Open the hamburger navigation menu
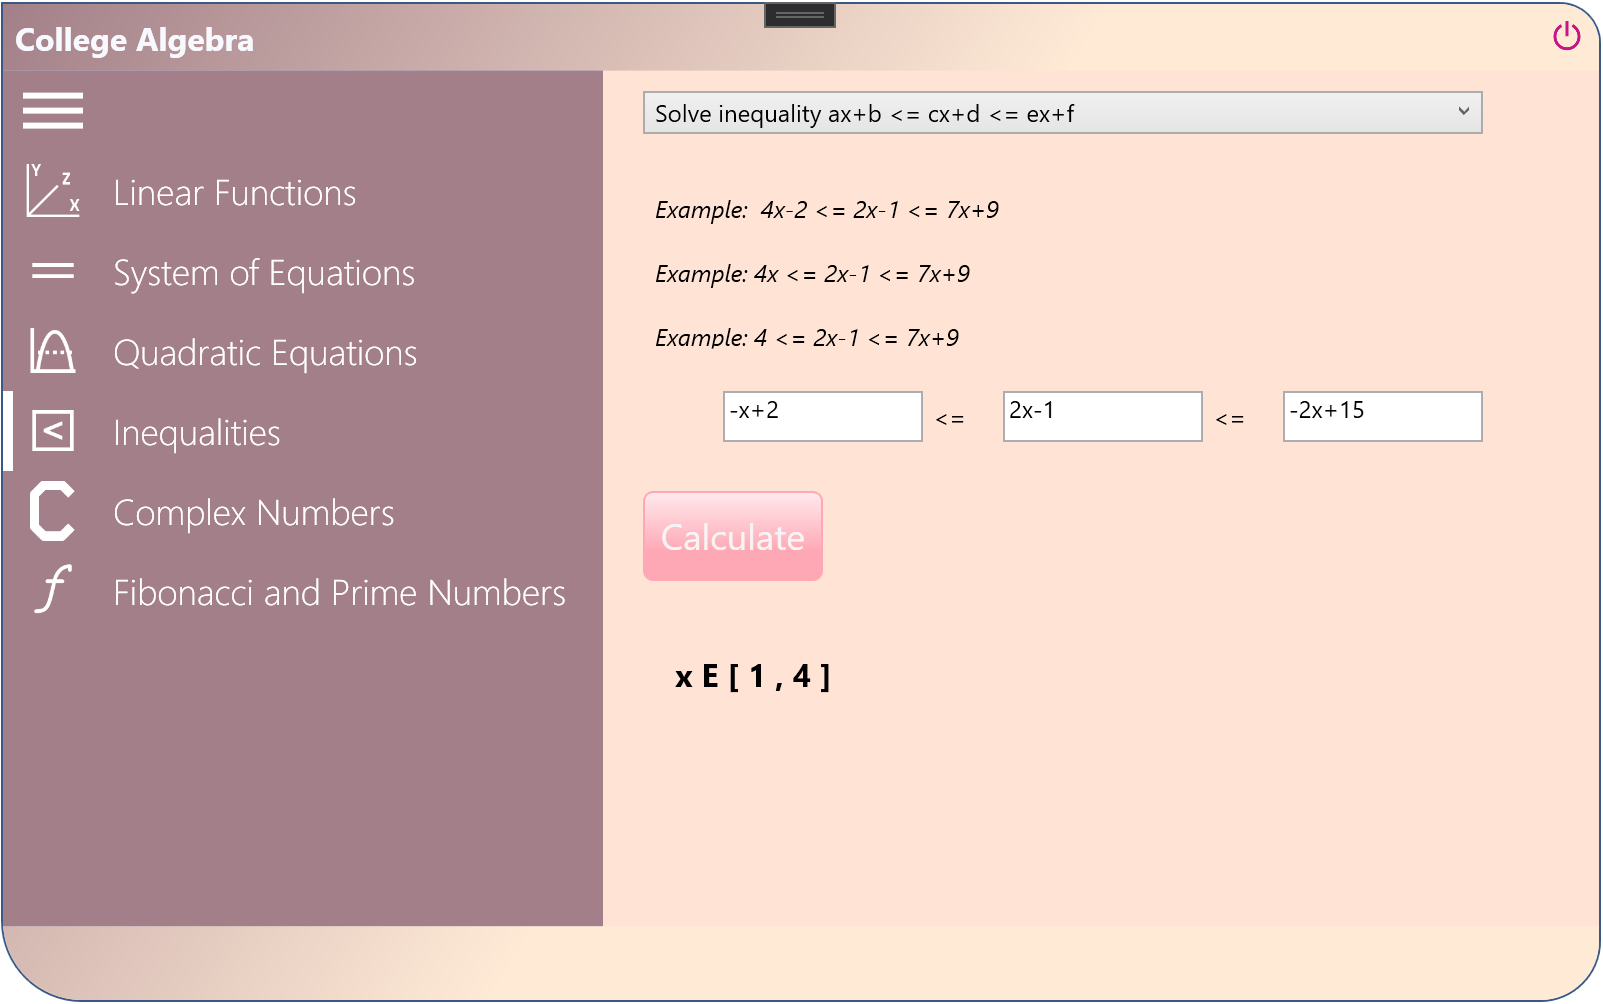The width and height of the screenshot is (1603, 1004). (x=52, y=110)
